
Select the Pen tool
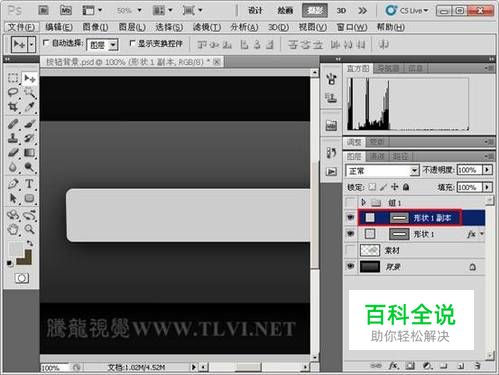point(13,184)
